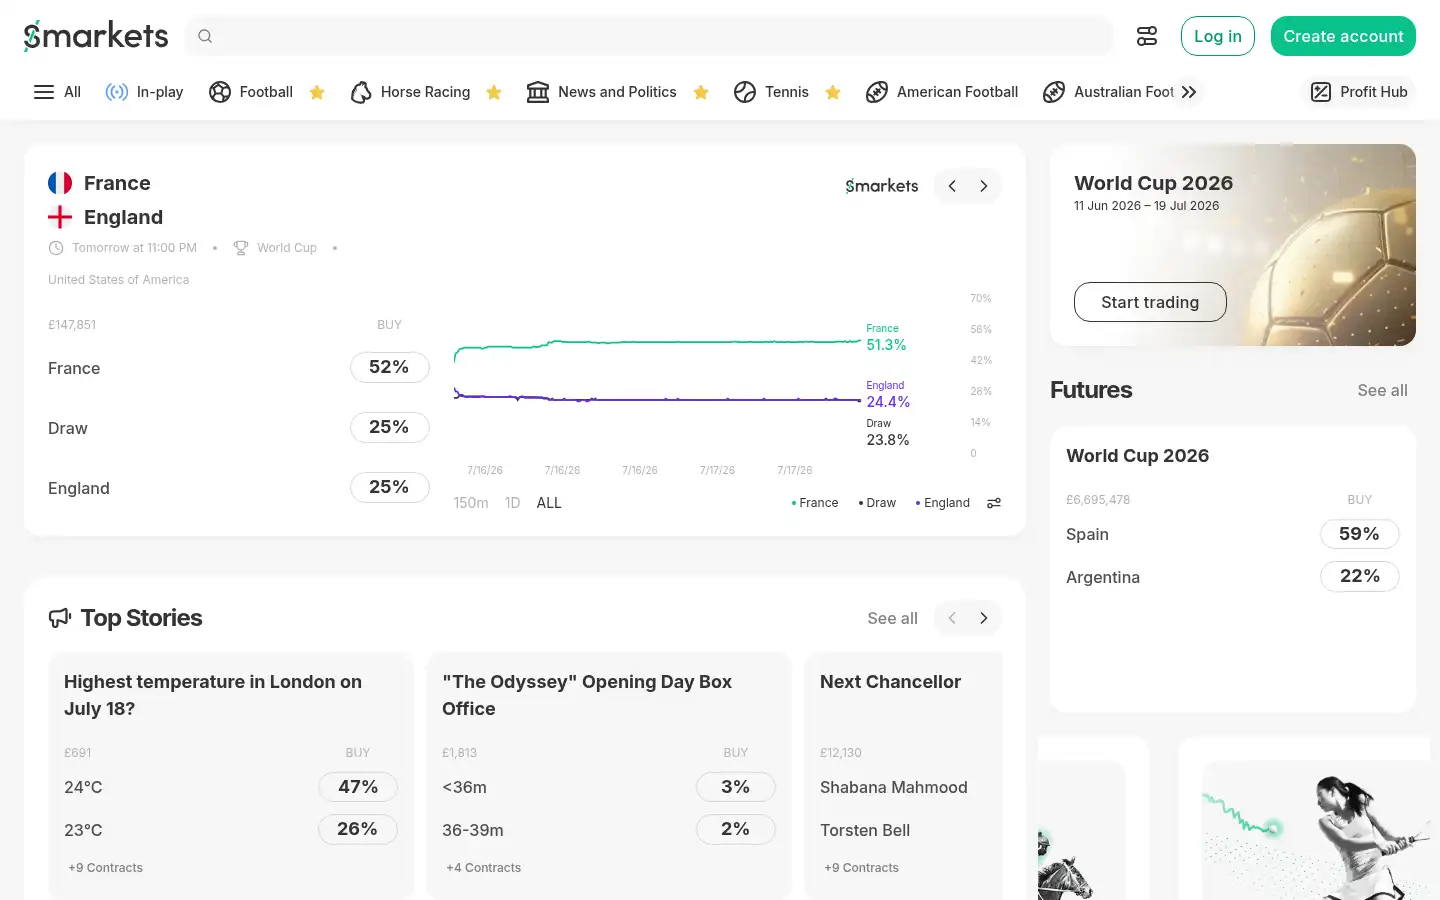Expand more sports with double chevron
1440x900 pixels.
click(1189, 92)
